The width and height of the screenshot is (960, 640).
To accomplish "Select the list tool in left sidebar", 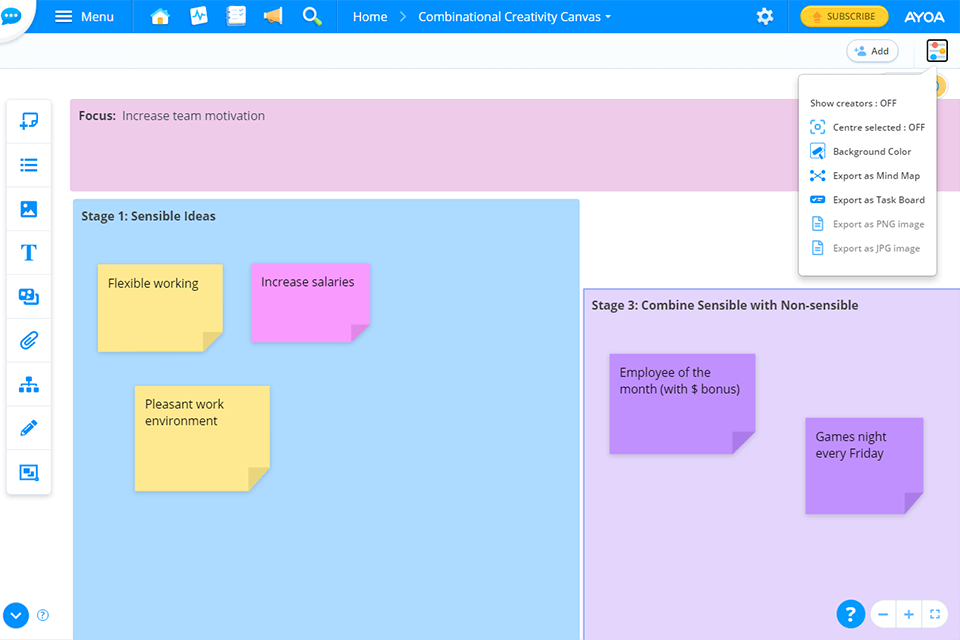I will coord(29,166).
